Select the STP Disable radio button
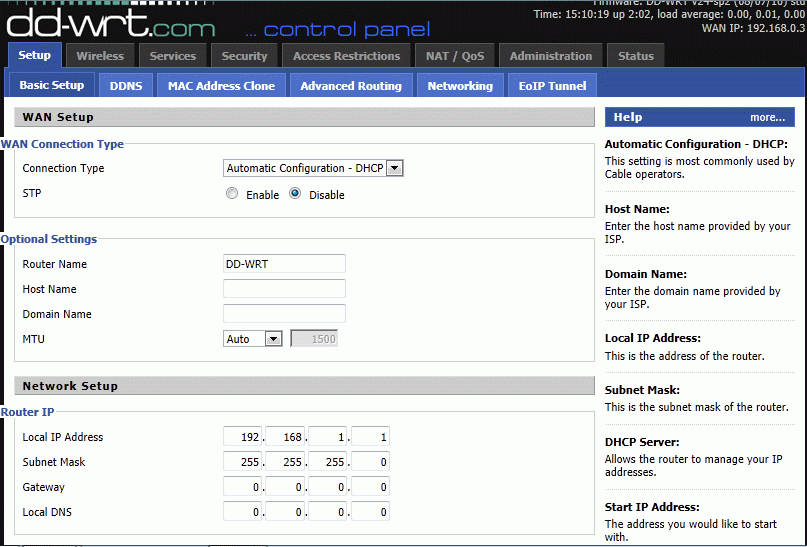 (295, 193)
